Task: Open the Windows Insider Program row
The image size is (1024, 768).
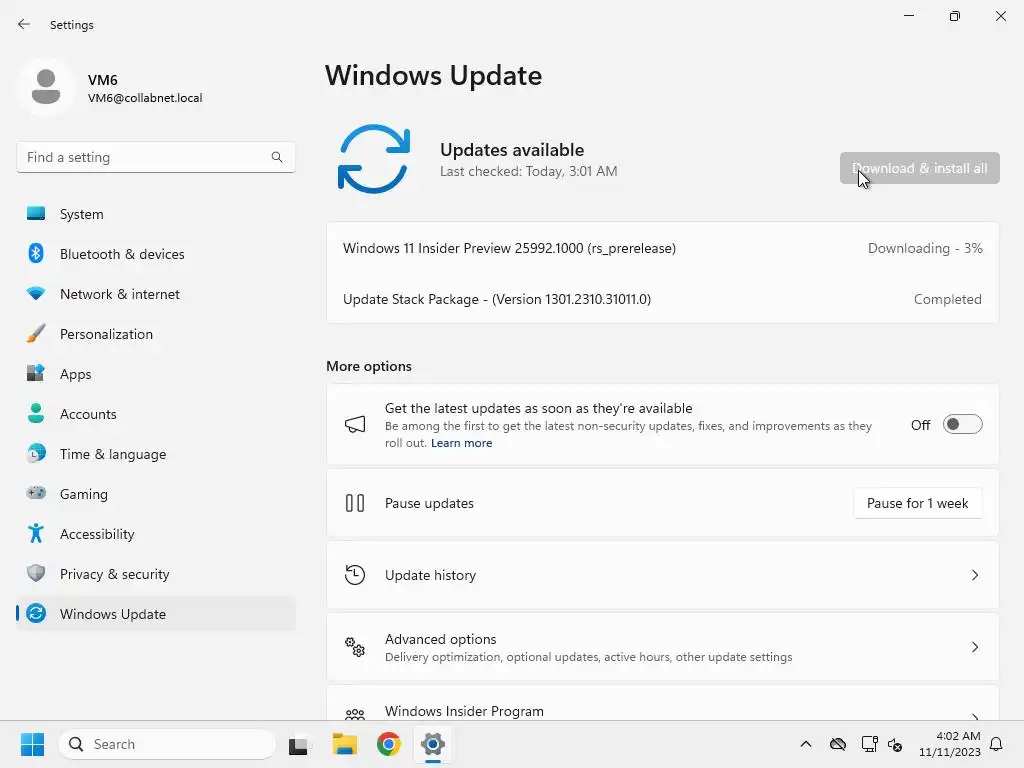Action: pyautogui.click(x=662, y=704)
